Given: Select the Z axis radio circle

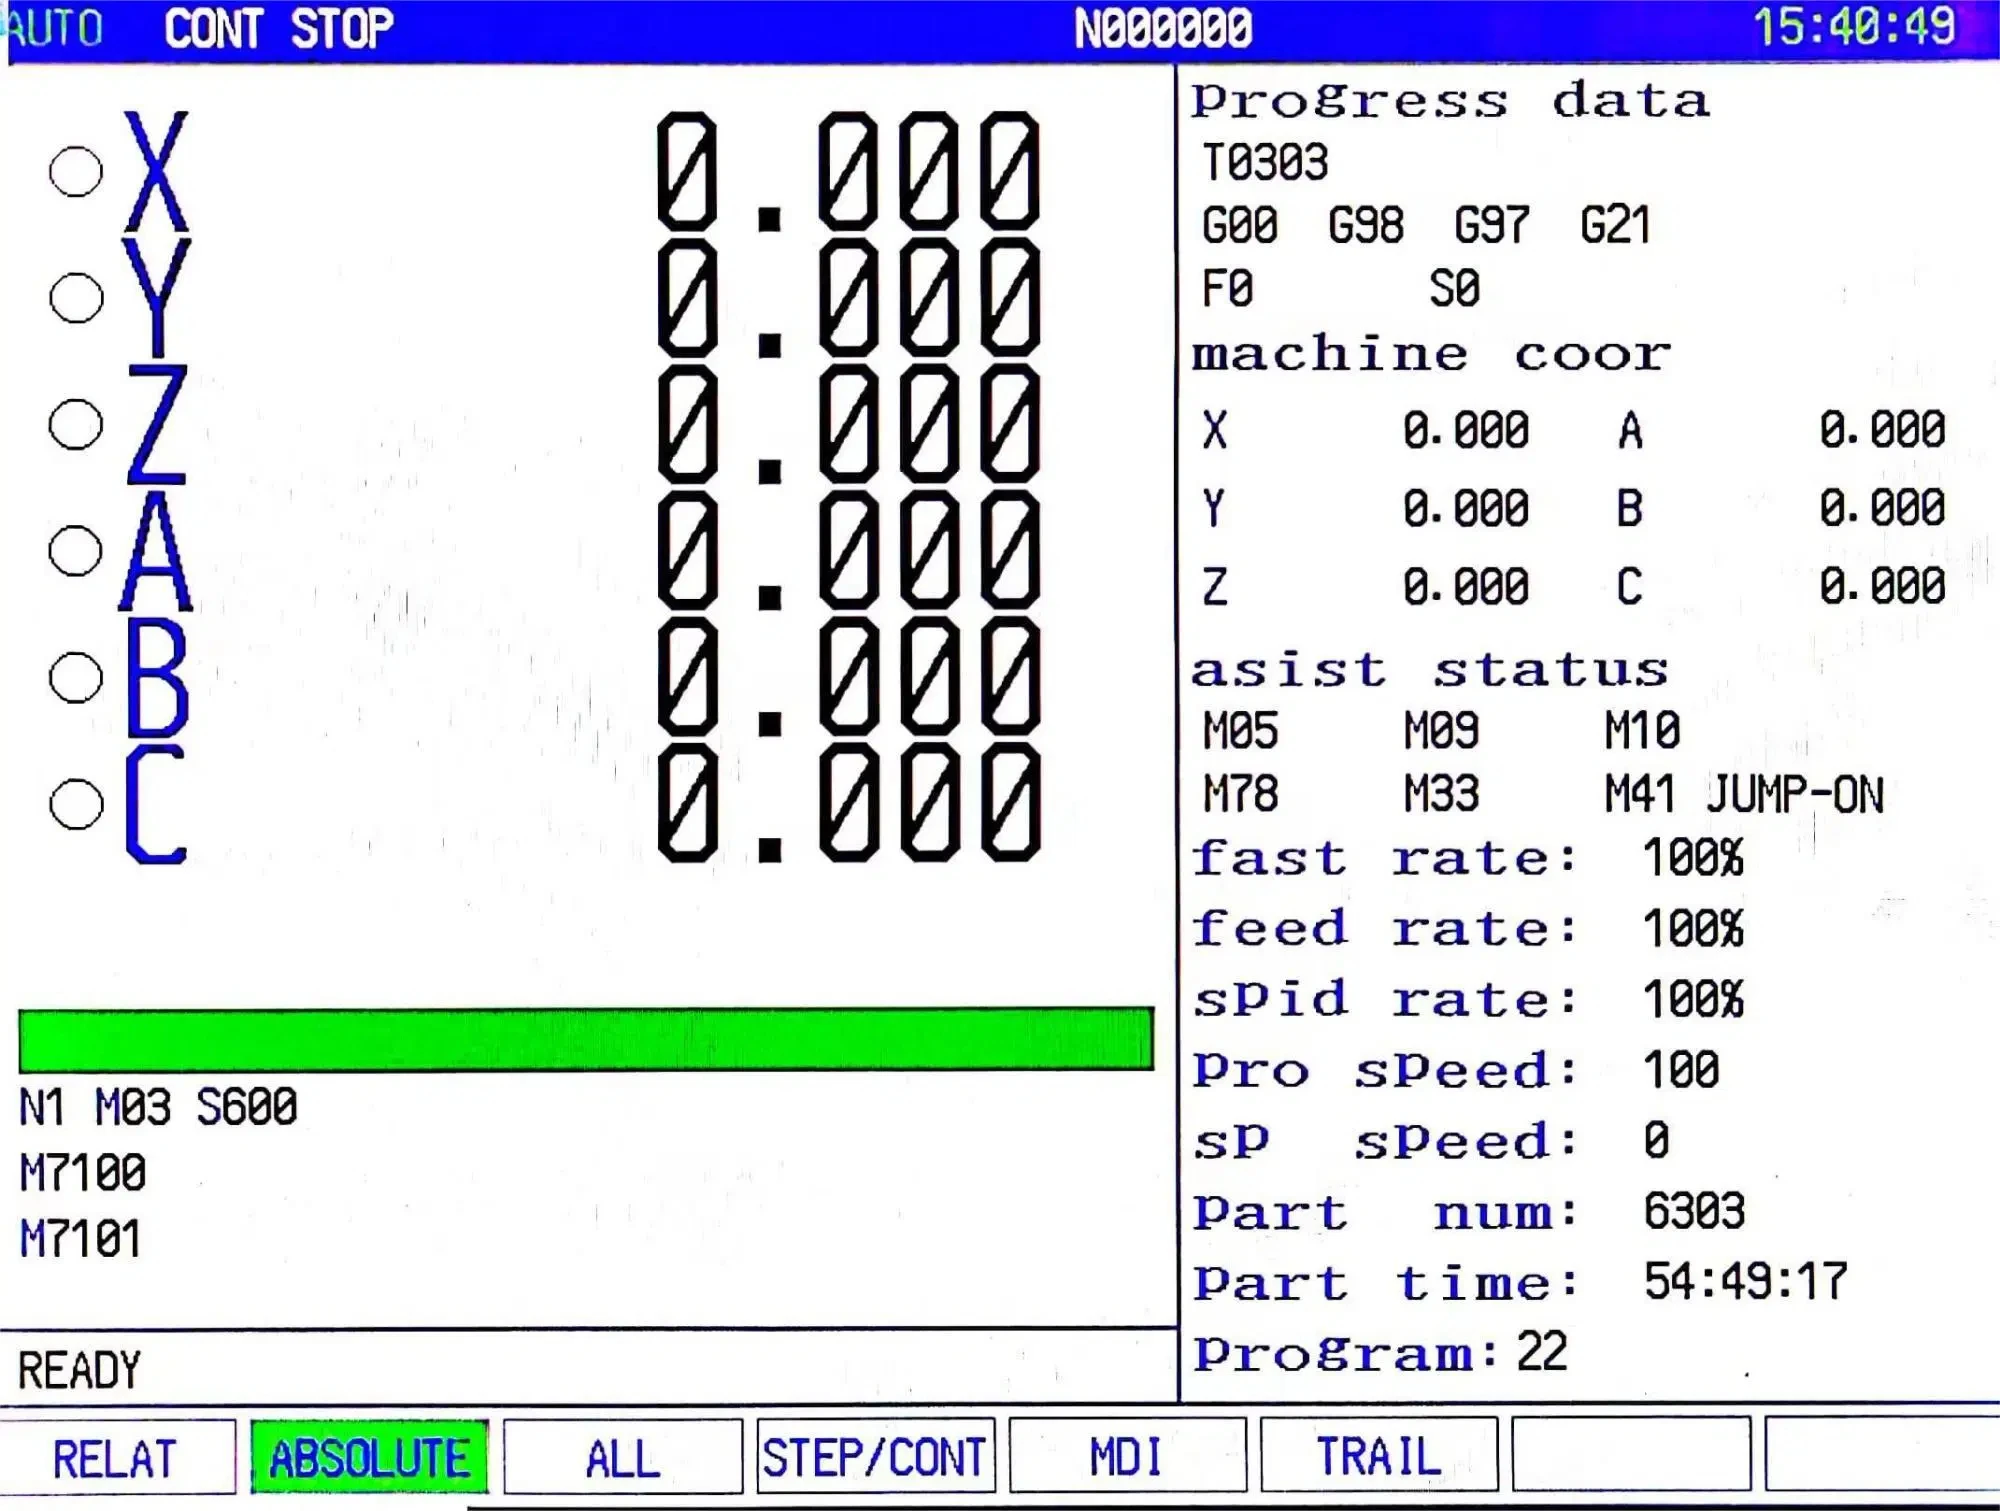Looking at the screenshot, I should [76, 424].
